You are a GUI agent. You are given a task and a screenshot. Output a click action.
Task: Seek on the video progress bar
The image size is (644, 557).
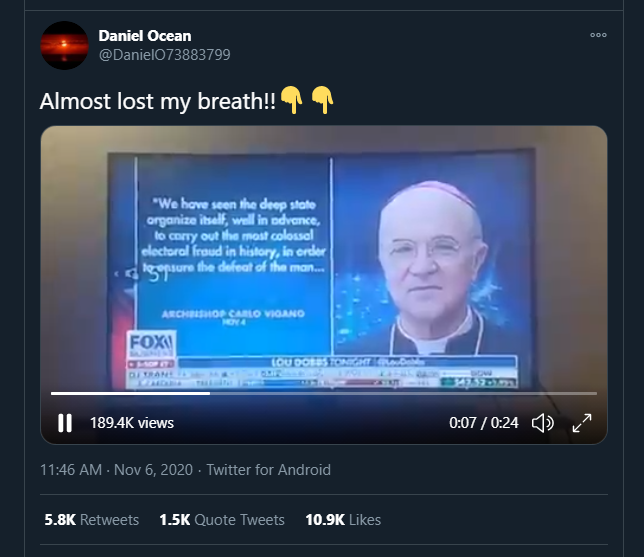(x=324, y=394)
